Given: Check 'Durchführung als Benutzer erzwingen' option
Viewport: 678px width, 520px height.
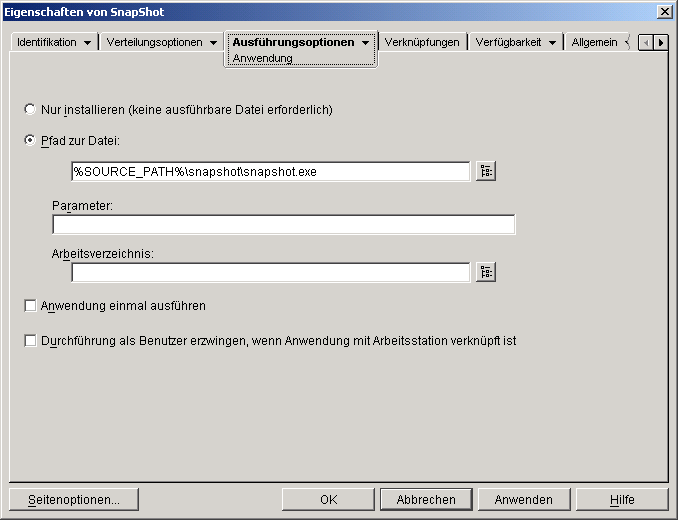Looking at the screenshot, I should click(x=30, y=341).
